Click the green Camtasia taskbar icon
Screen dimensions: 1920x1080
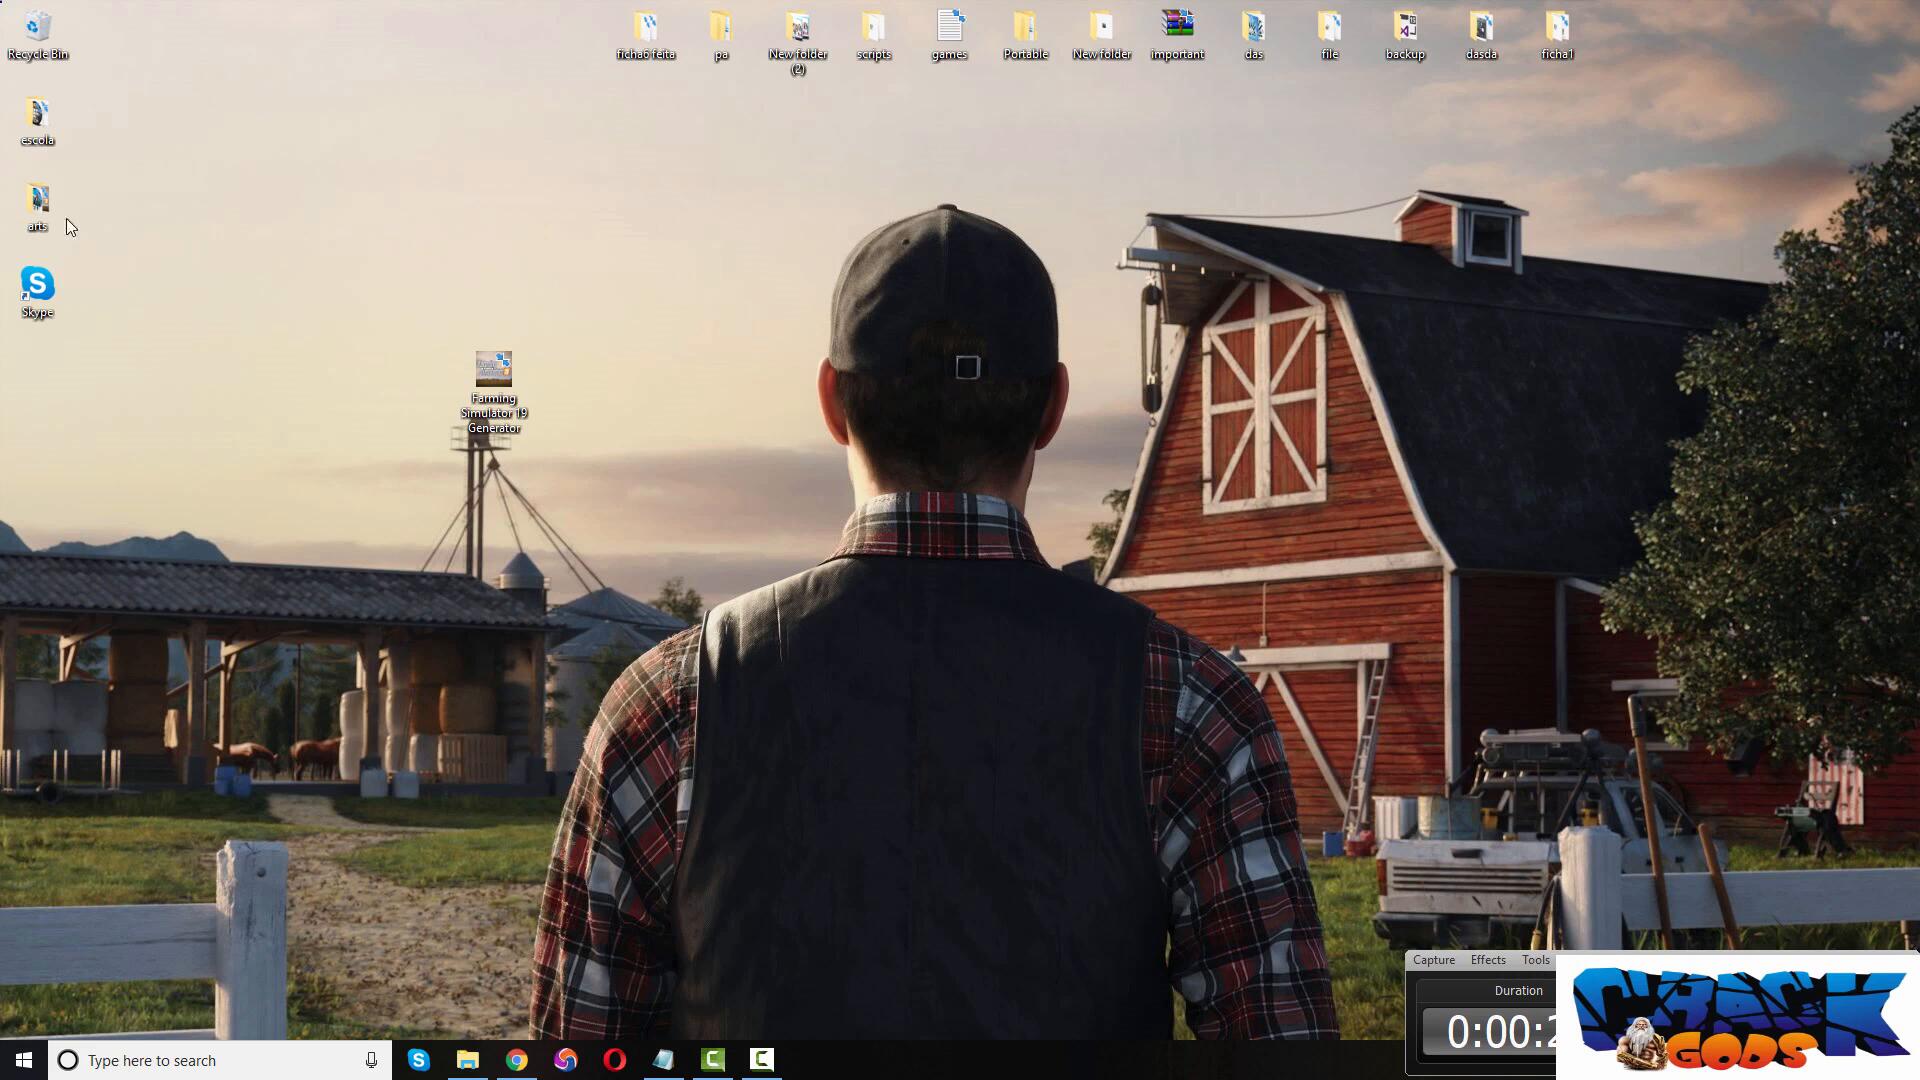712,1060
